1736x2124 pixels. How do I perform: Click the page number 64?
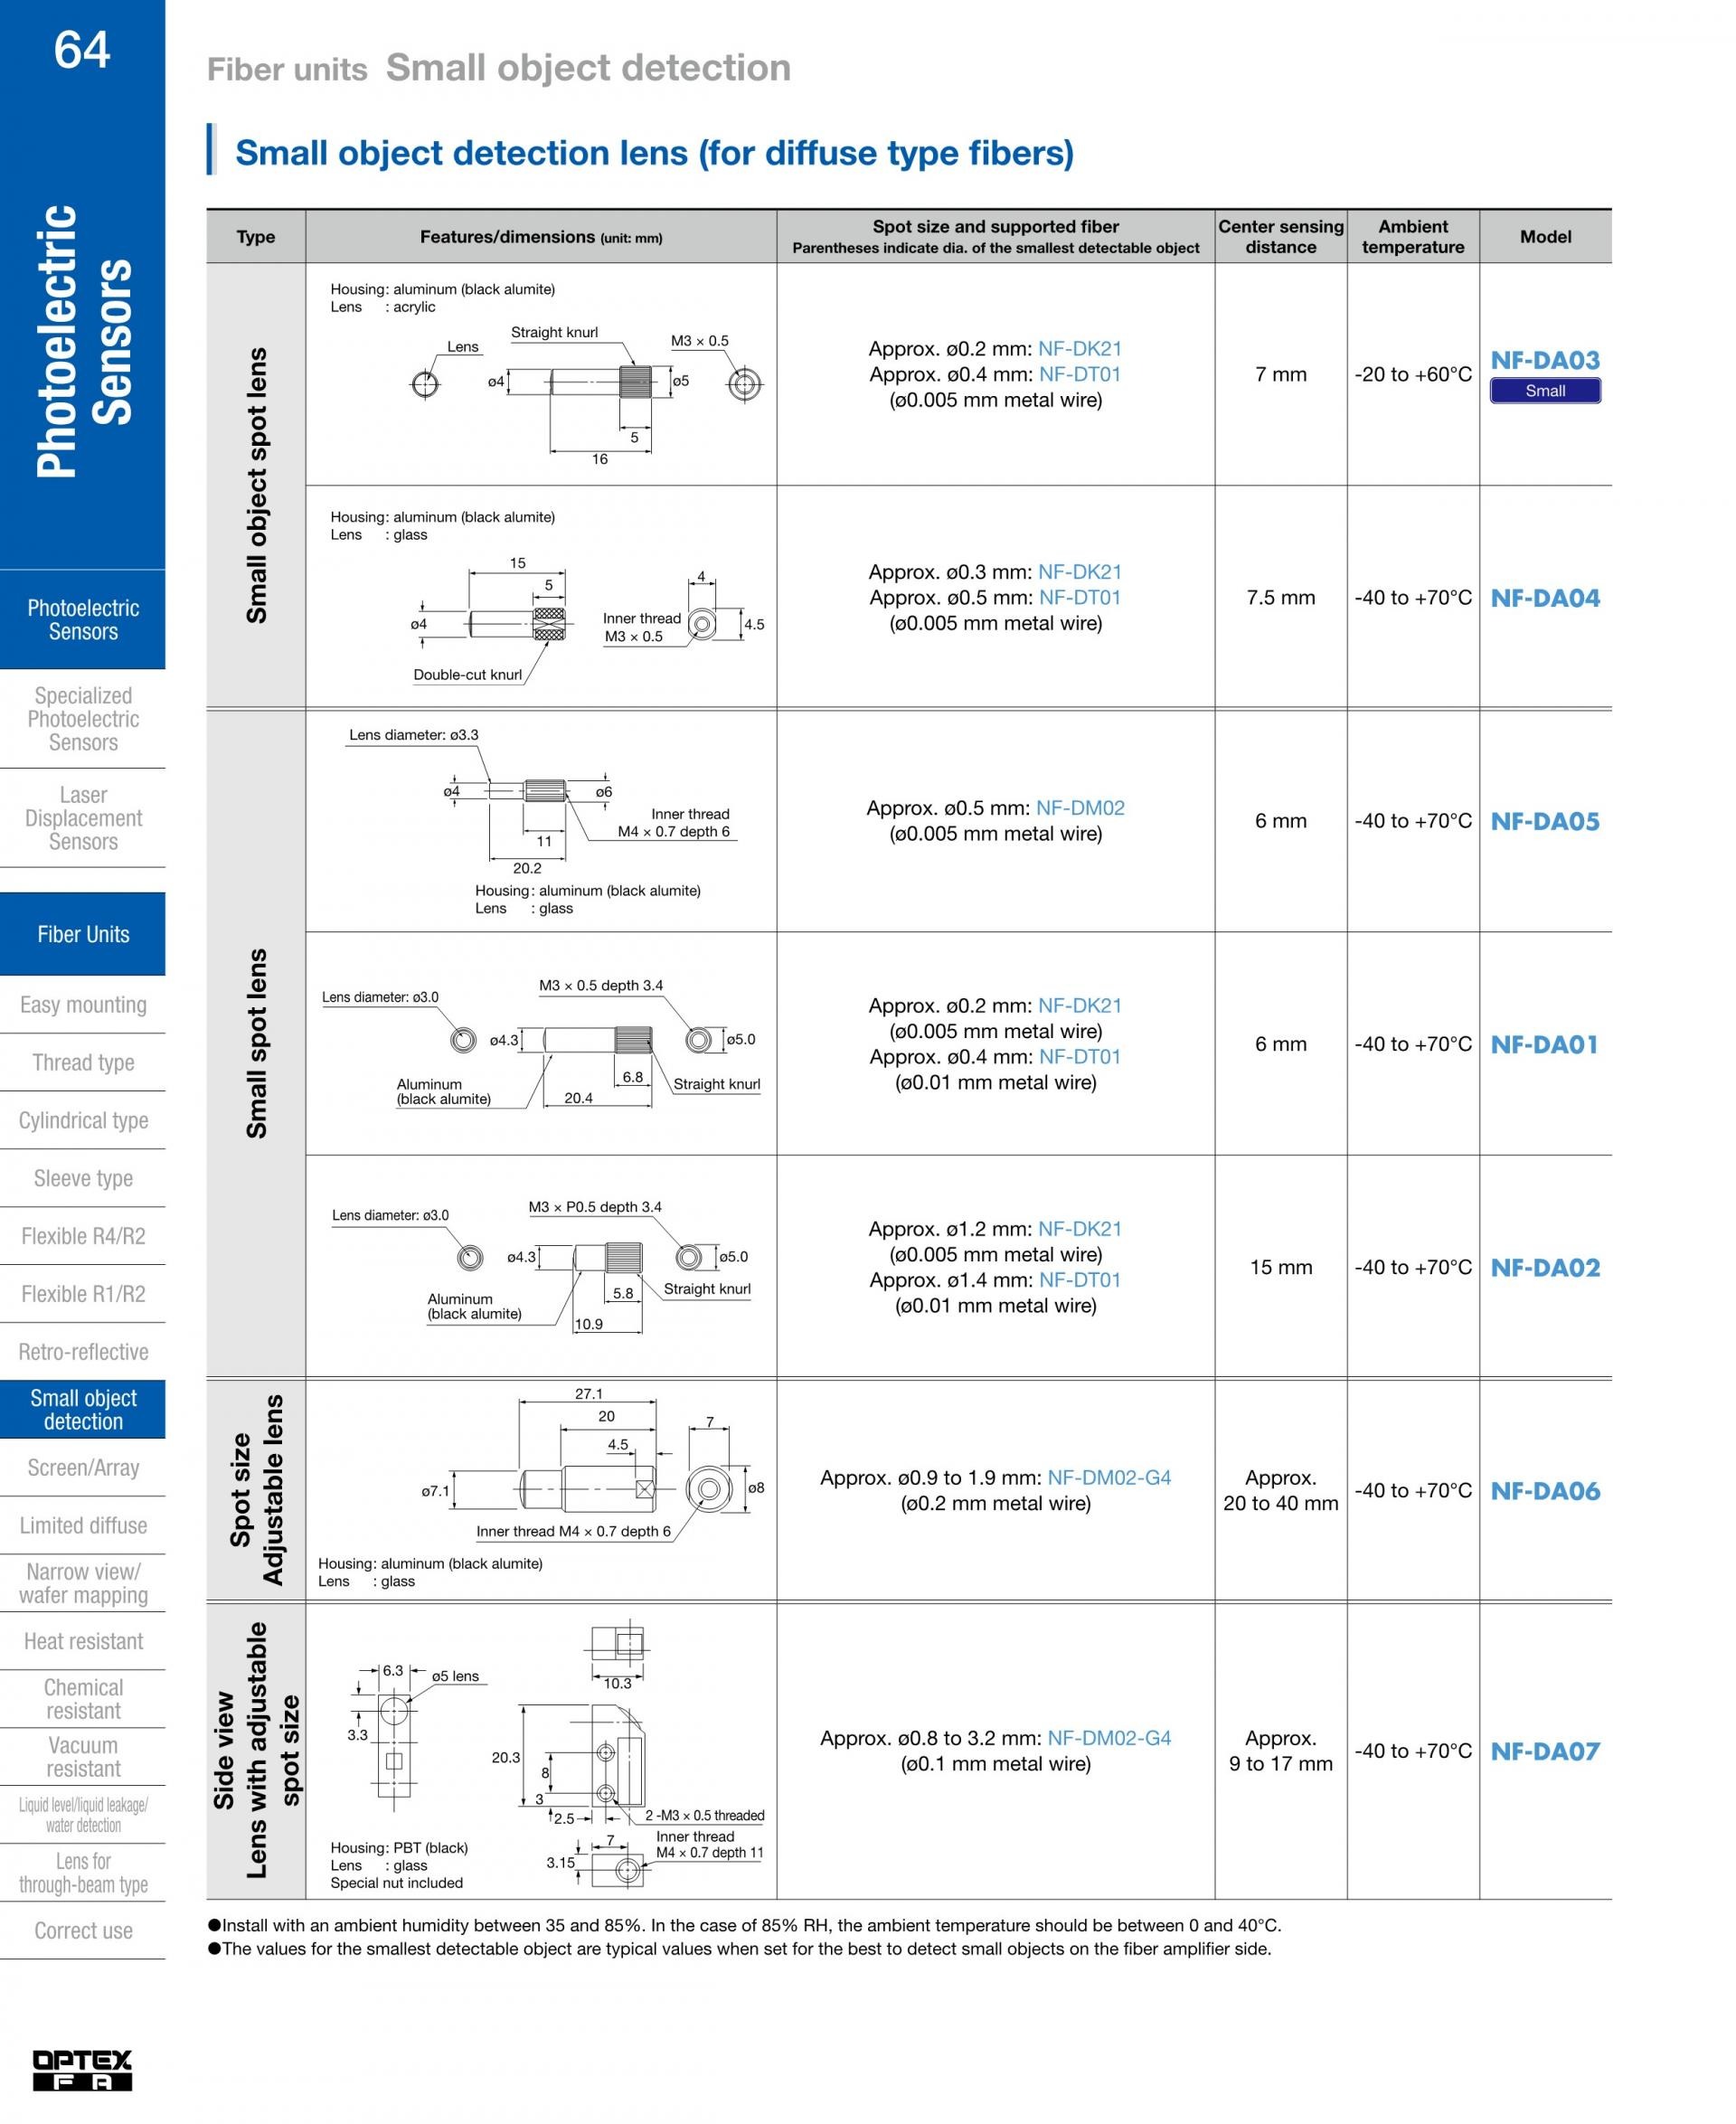tap(82, 50)
